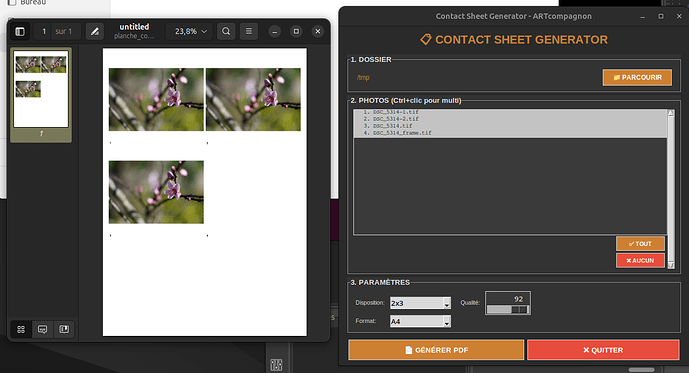This screenshot has height=373, width=689.
Task: Click second-row flower image on the PDF page
Action: [x=156, y=192]
